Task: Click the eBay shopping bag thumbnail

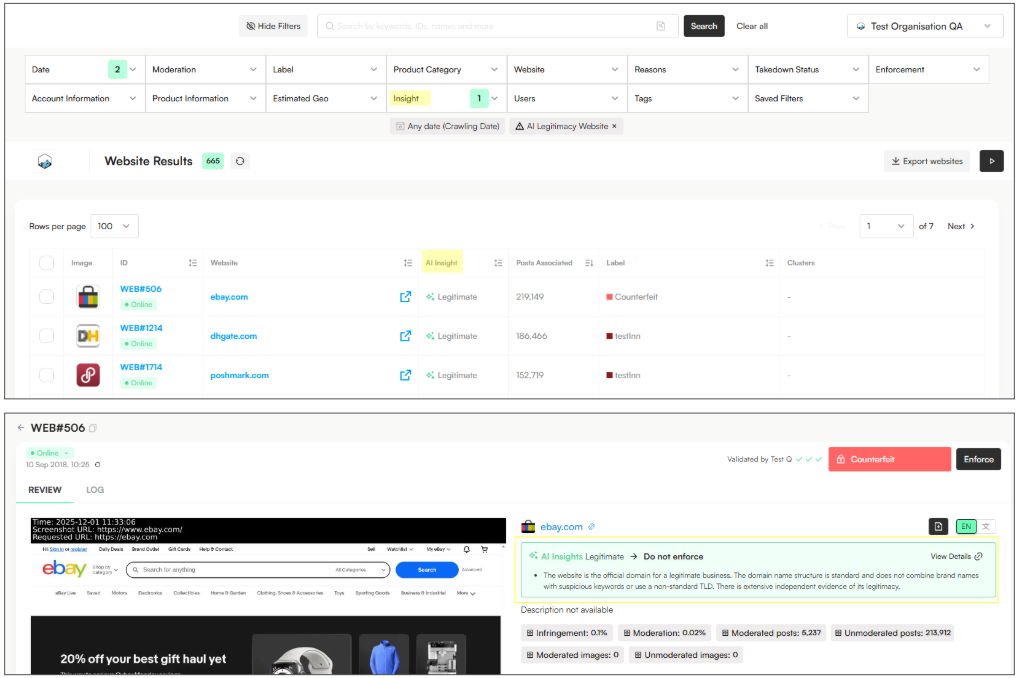Action: [88, 297]
